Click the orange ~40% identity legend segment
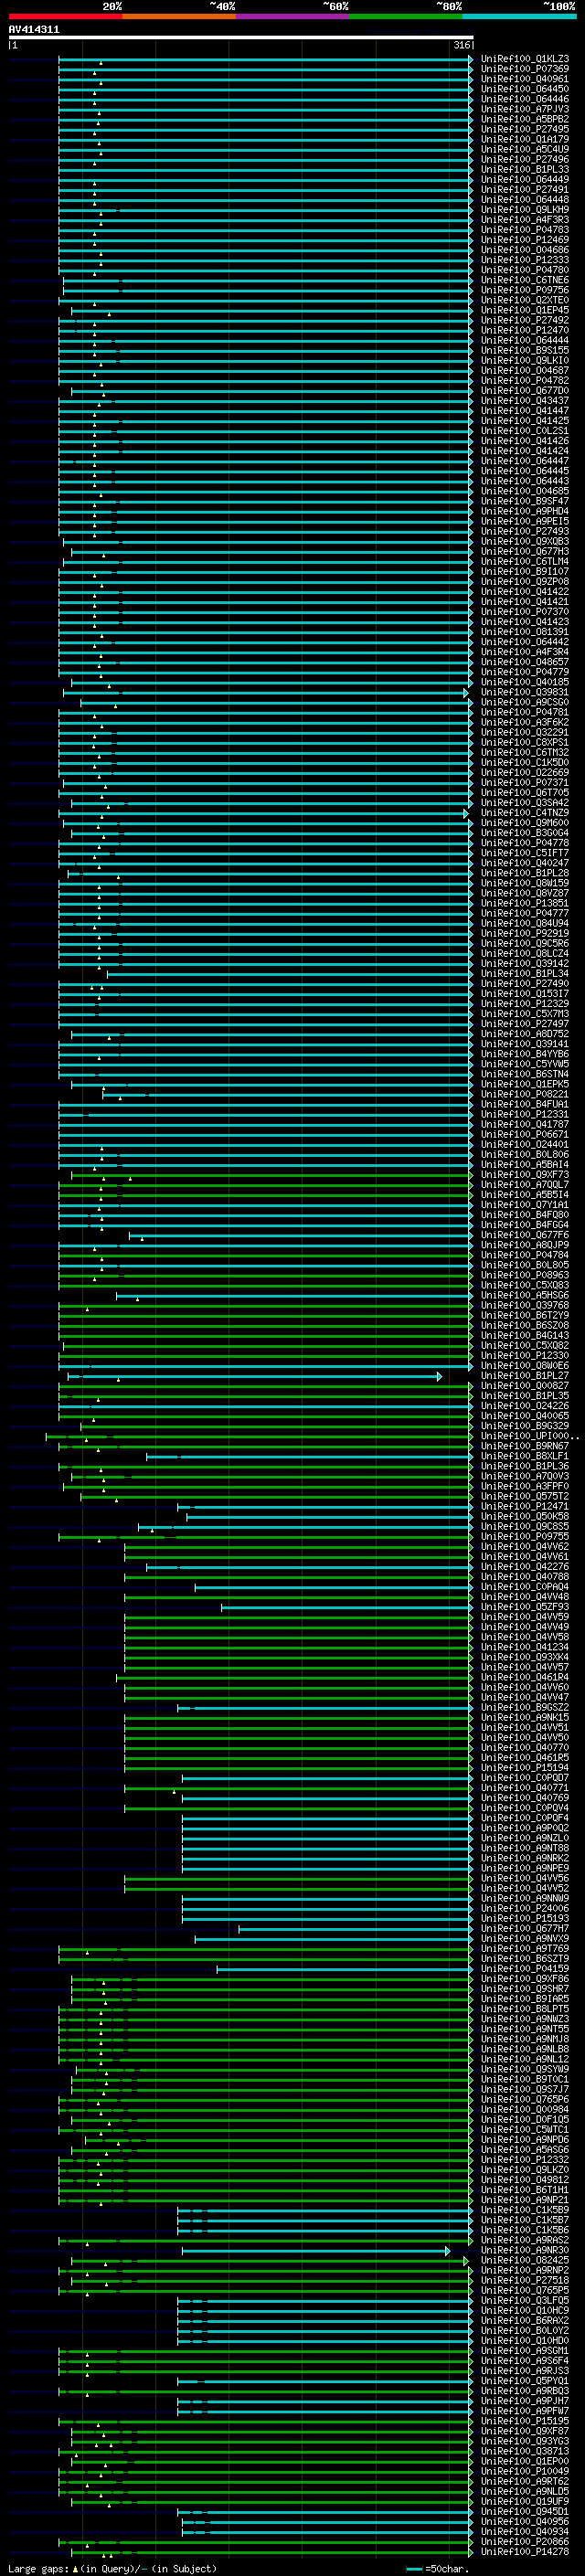This screenshot has height=2576, width=585. tap(179, 16)
